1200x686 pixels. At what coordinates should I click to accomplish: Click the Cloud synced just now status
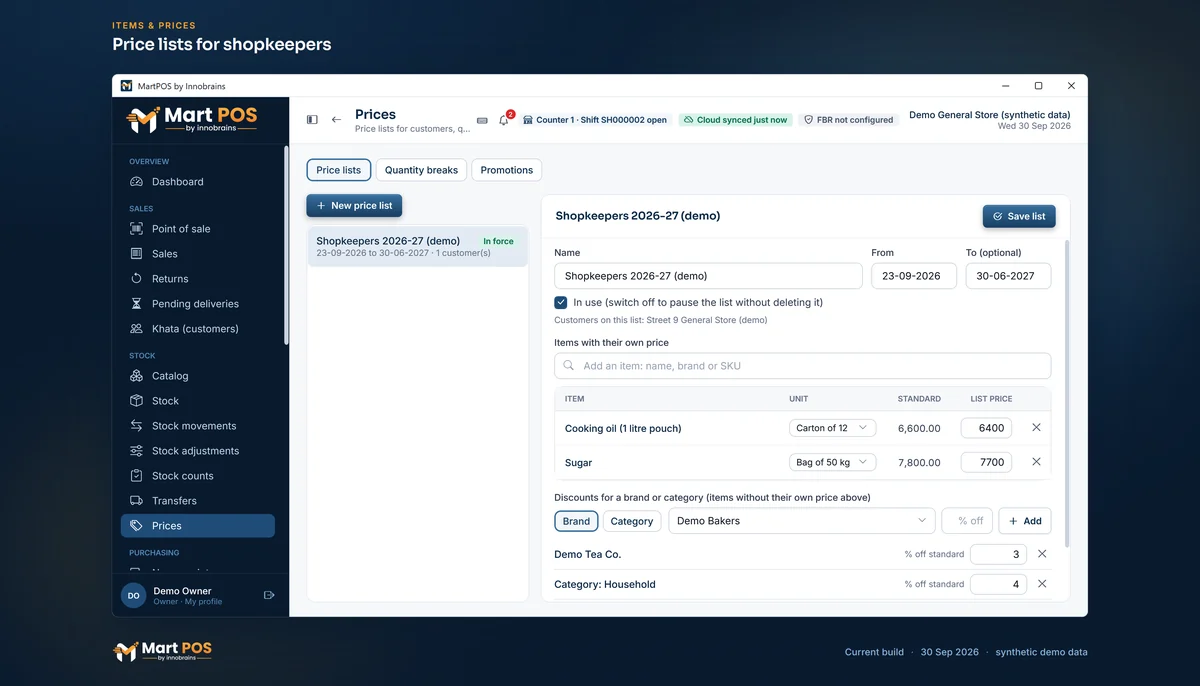coord(735,120)
